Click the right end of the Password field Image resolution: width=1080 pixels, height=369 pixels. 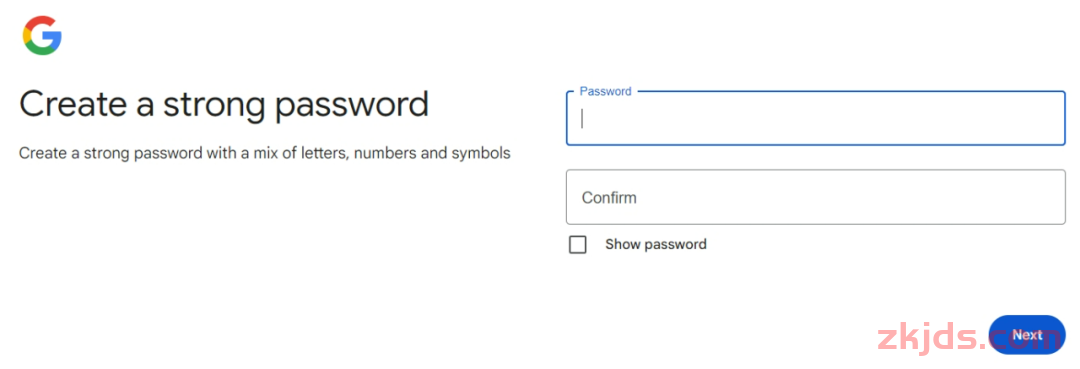coord(1047,118)
